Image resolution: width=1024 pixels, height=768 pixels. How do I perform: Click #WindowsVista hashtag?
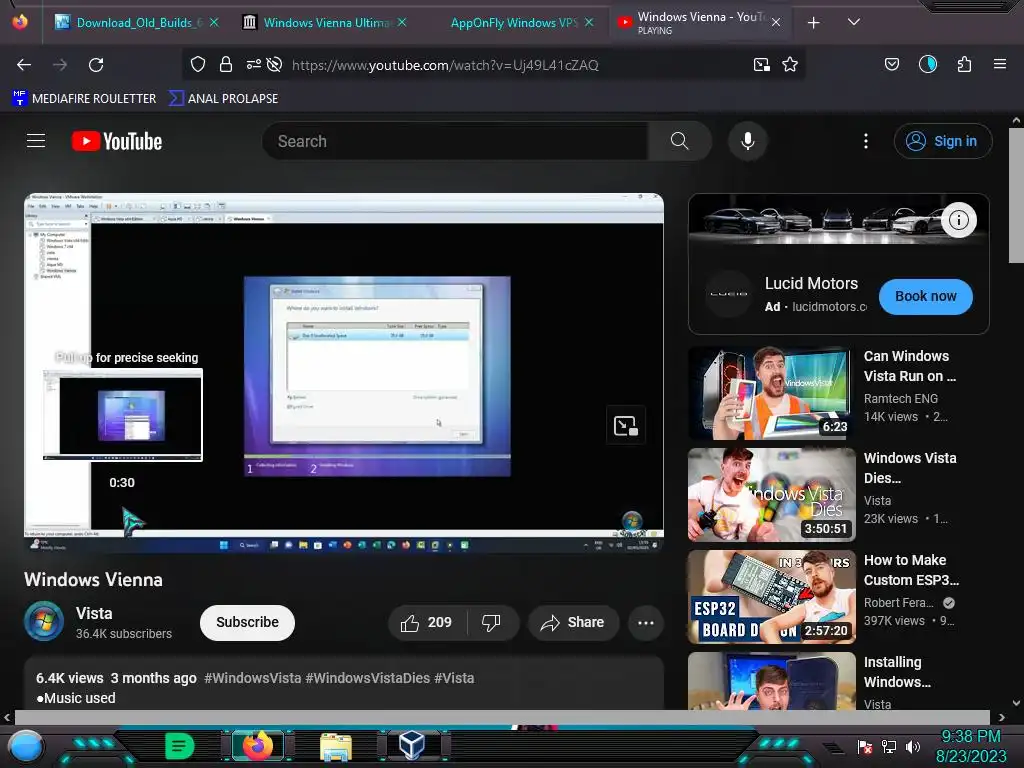(x=252, y=678)
